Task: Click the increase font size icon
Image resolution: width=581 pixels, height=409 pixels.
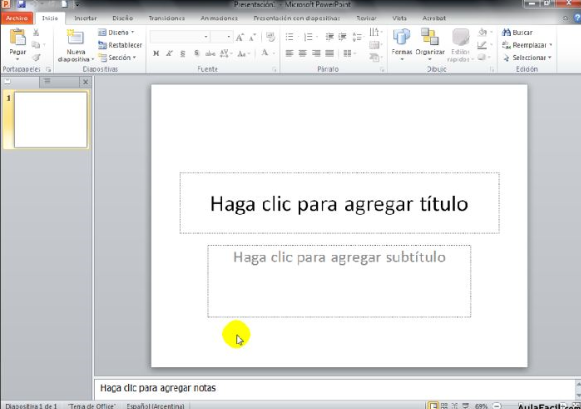Action: [240, 37]
